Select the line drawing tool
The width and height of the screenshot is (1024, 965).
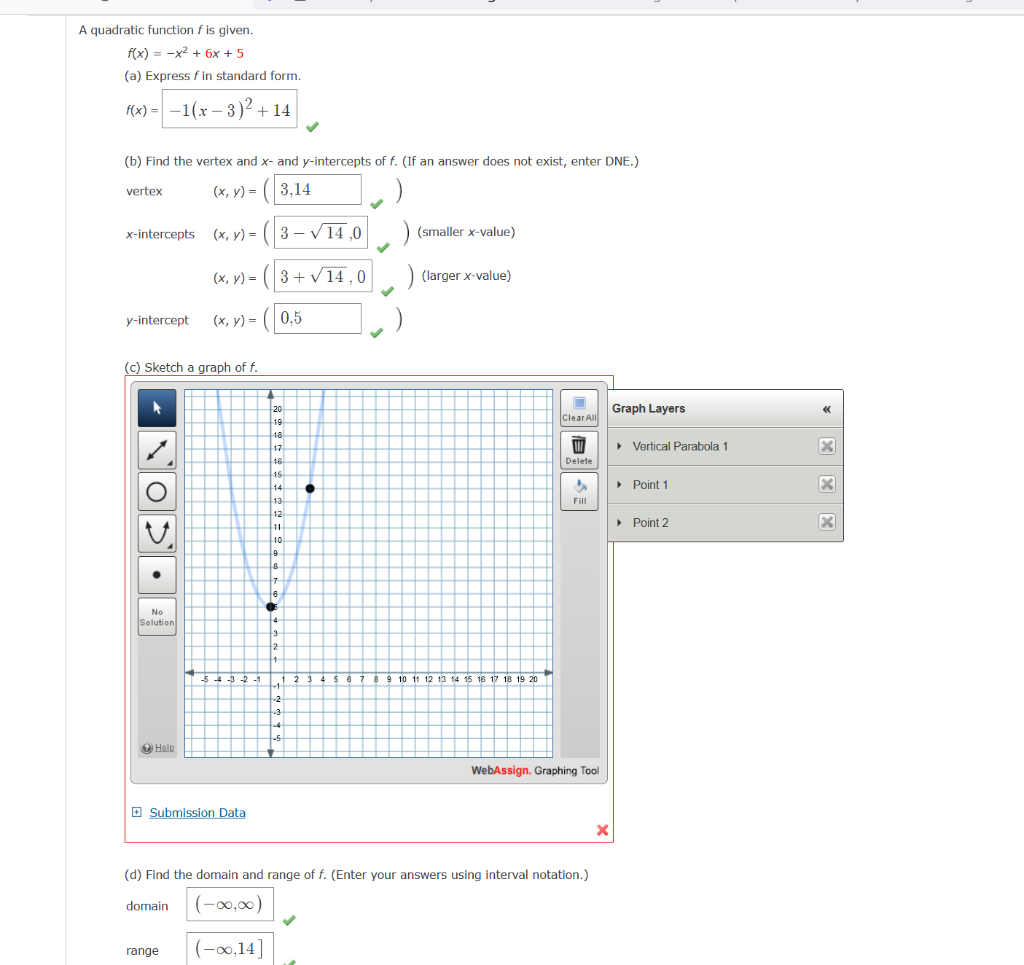[x=157, y=448]
